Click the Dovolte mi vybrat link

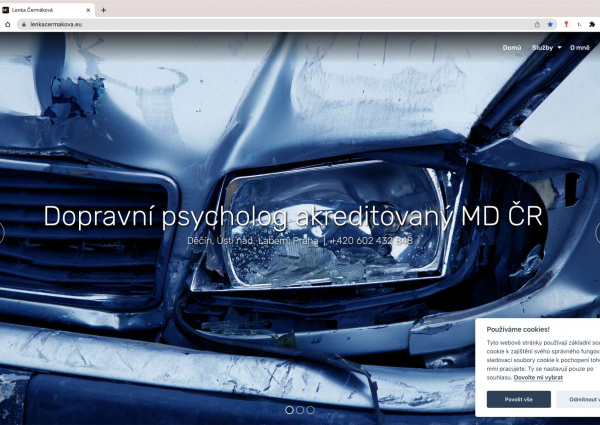click(x=538, y=377)
